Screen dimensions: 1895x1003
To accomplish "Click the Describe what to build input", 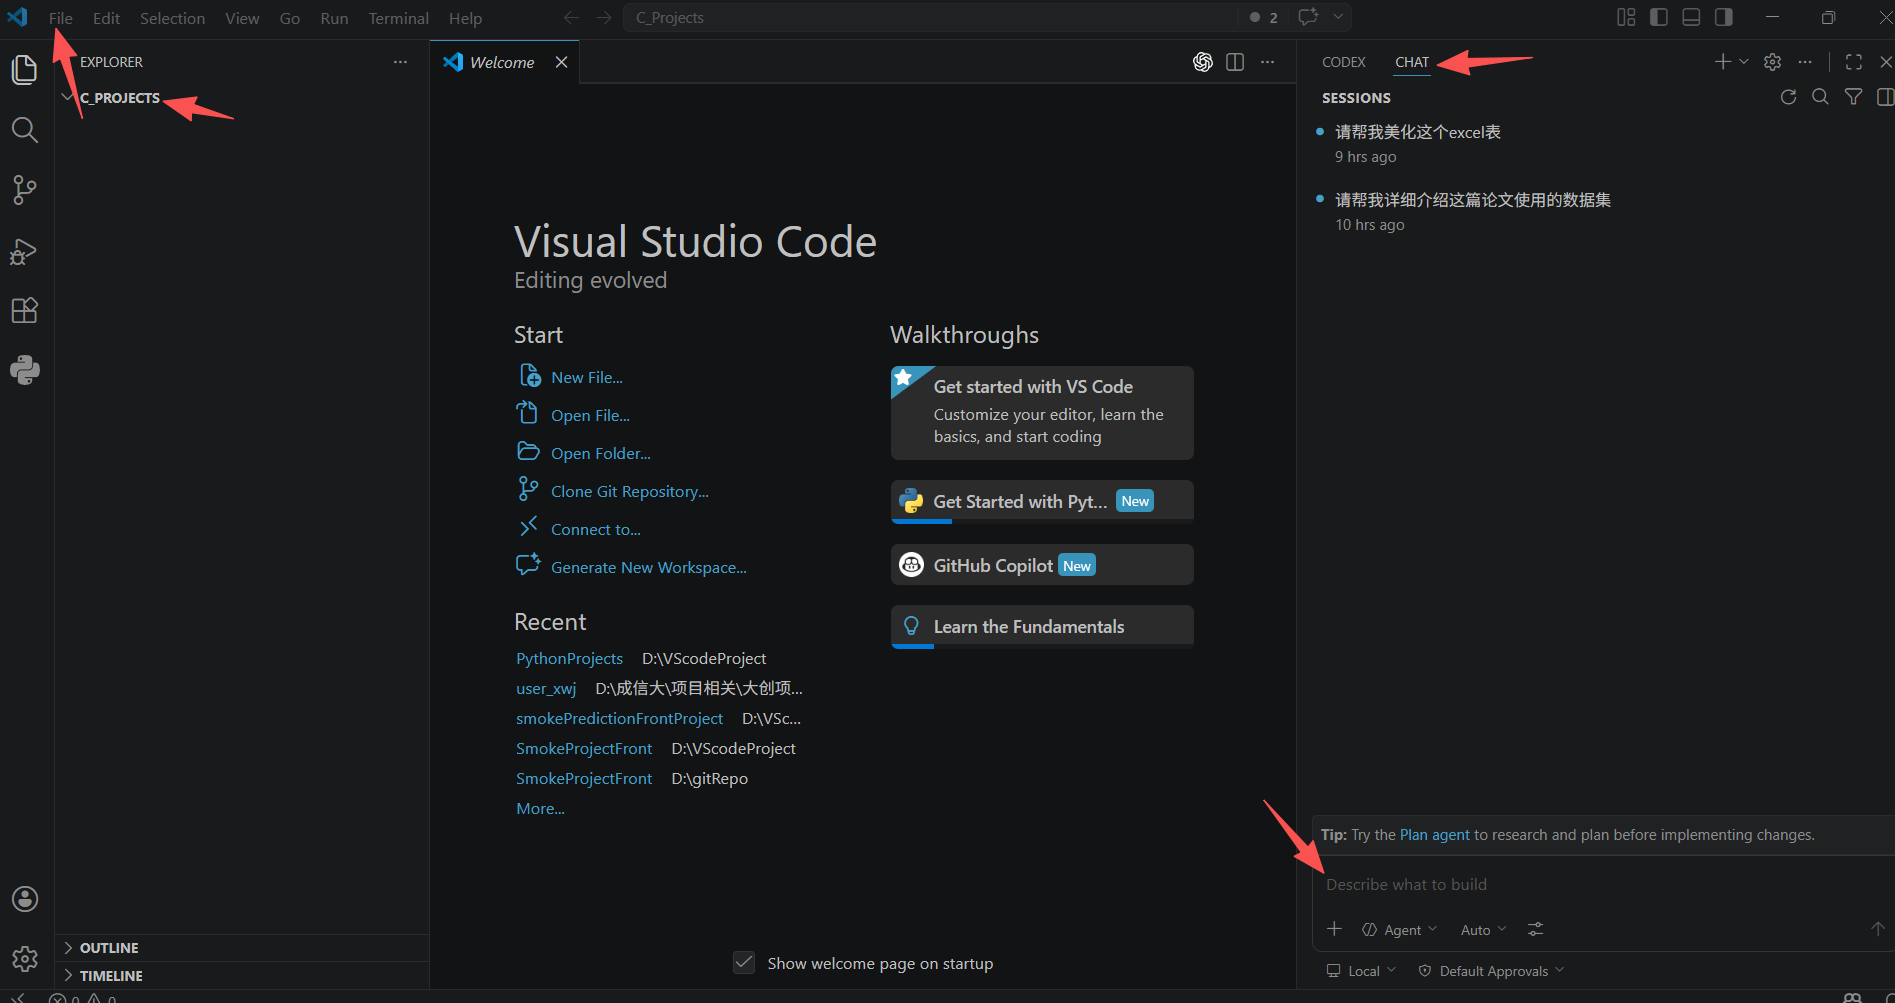I will pyautogui.click(x=1602, y=885).
